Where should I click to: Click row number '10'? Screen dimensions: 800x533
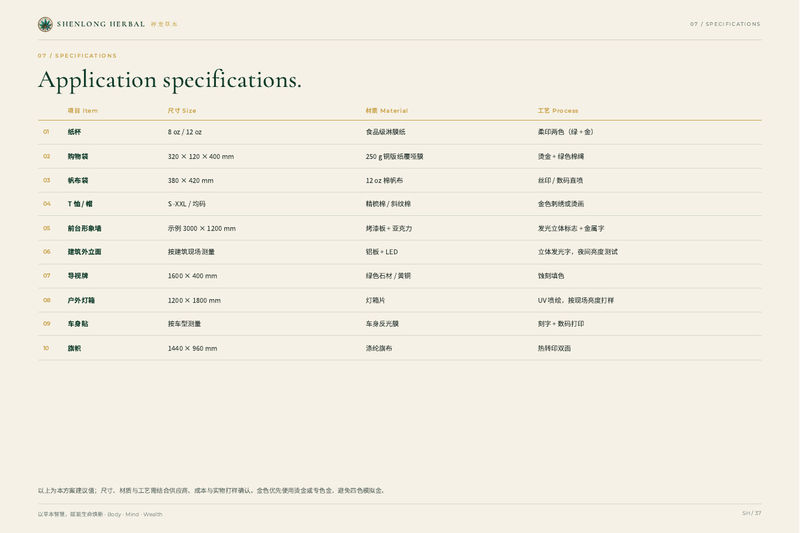46,348
